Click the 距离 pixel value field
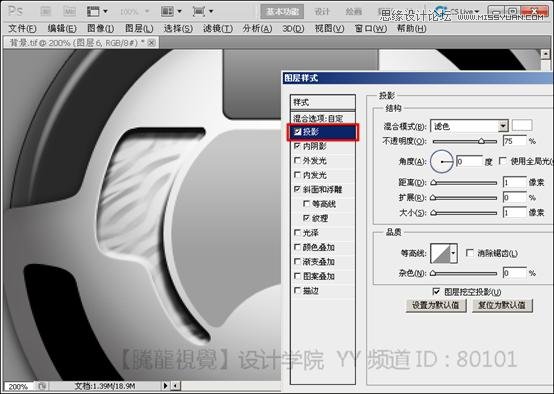This screenshot has width=554, height=394. click(x=514, y=183)
